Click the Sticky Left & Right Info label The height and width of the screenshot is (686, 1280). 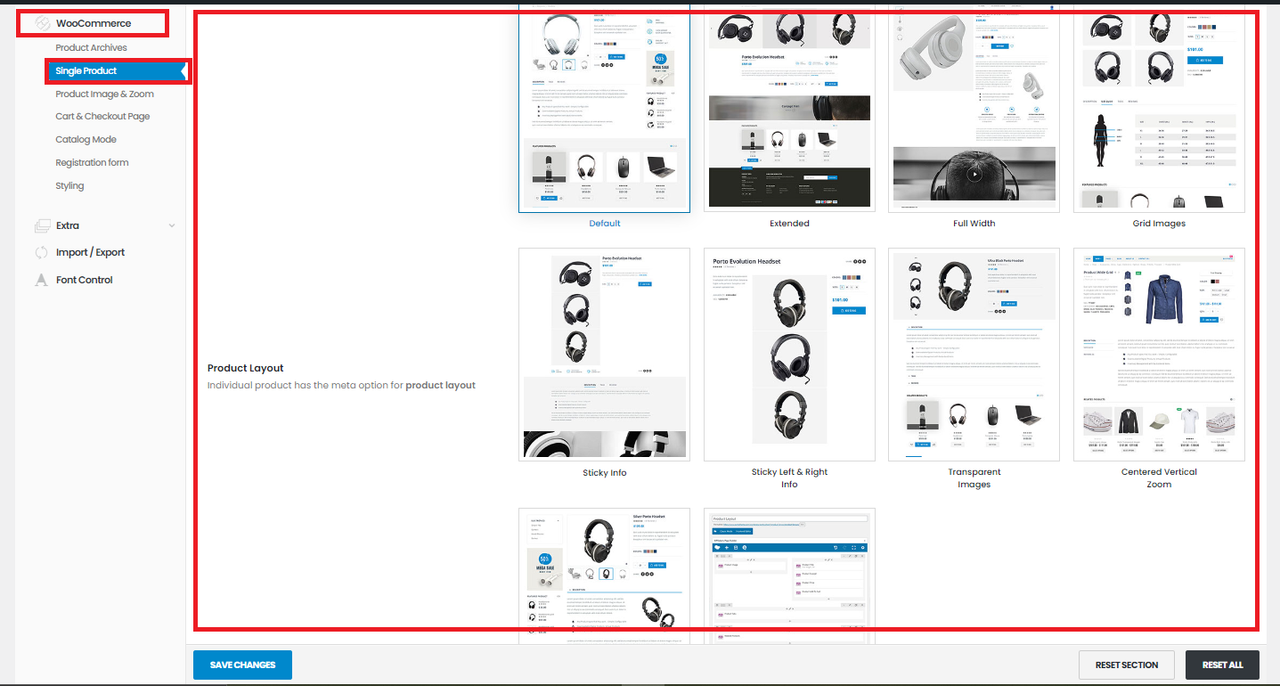tap(789, 478)
